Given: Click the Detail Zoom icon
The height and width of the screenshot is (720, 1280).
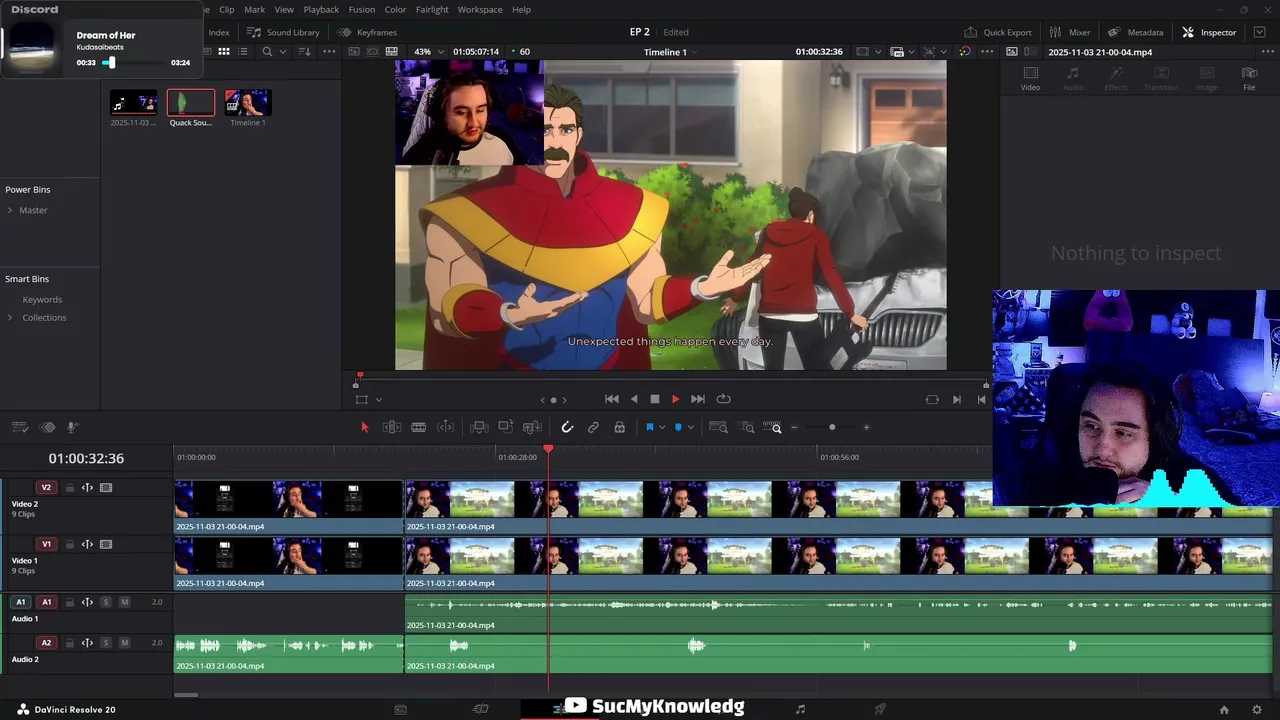Looking at the screenshot, I should tap(748, 427).
